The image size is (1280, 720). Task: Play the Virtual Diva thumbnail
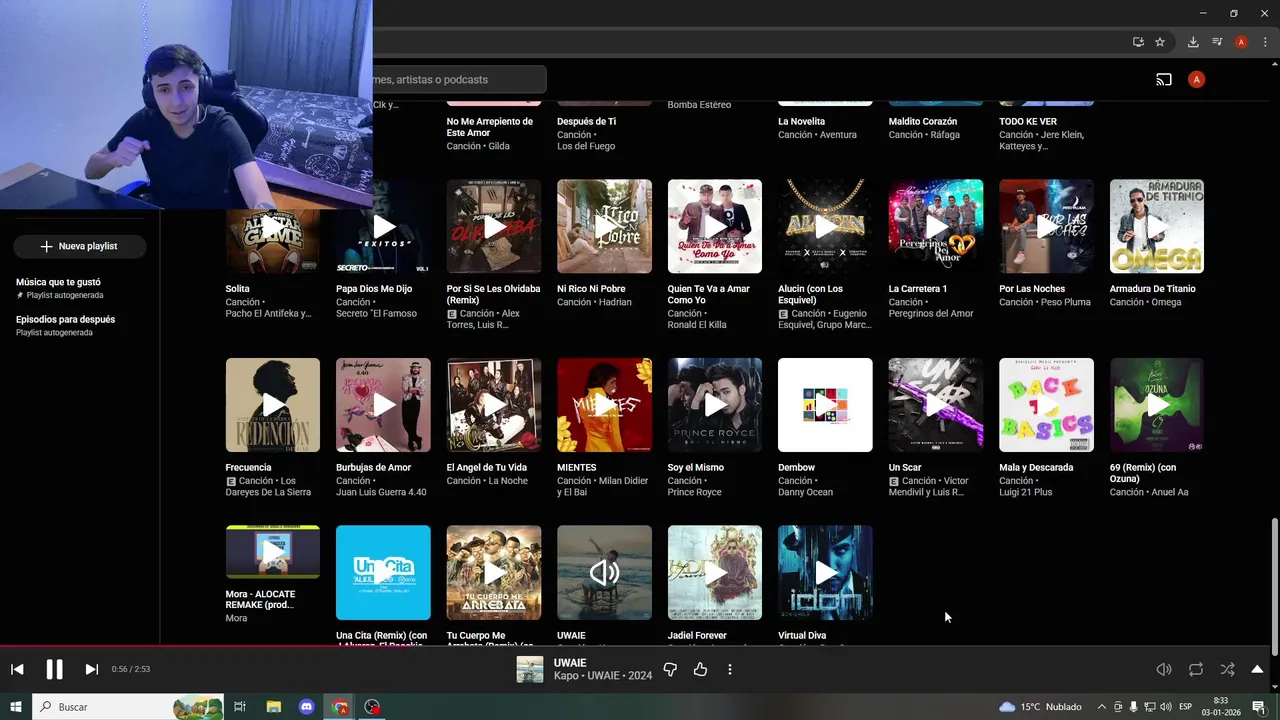825,572
